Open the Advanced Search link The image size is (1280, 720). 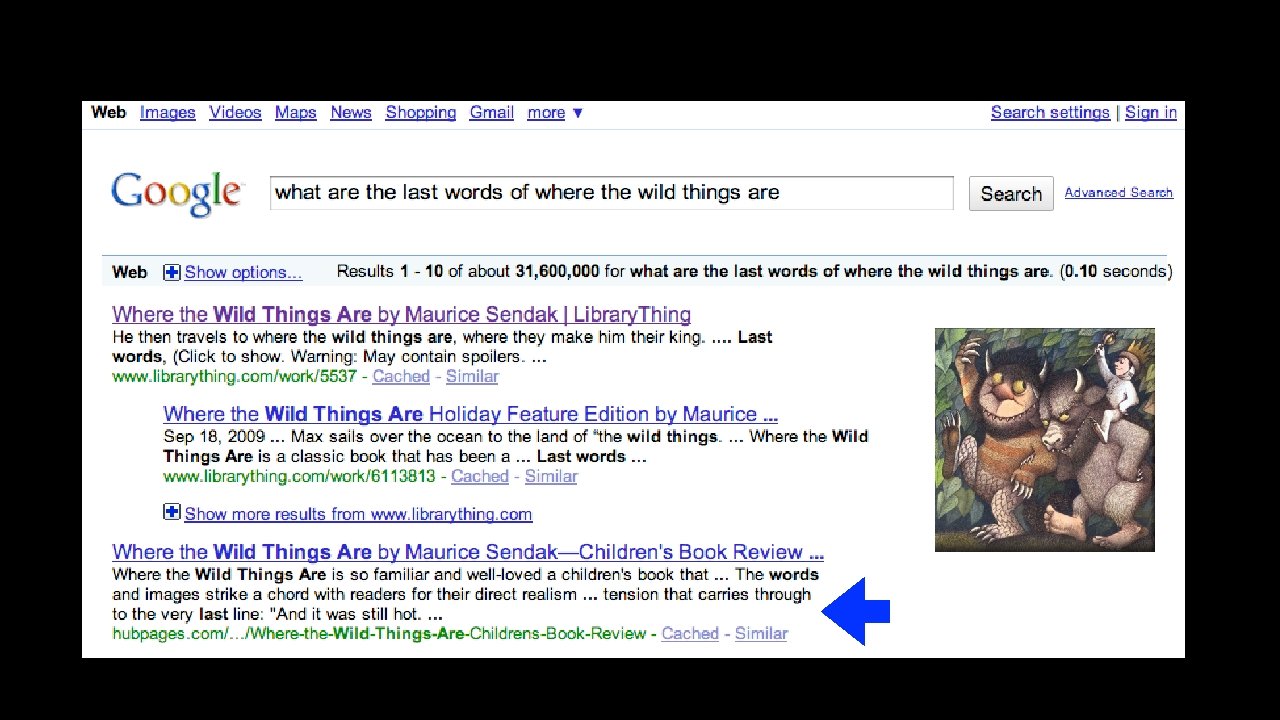tap(1119, 193)
